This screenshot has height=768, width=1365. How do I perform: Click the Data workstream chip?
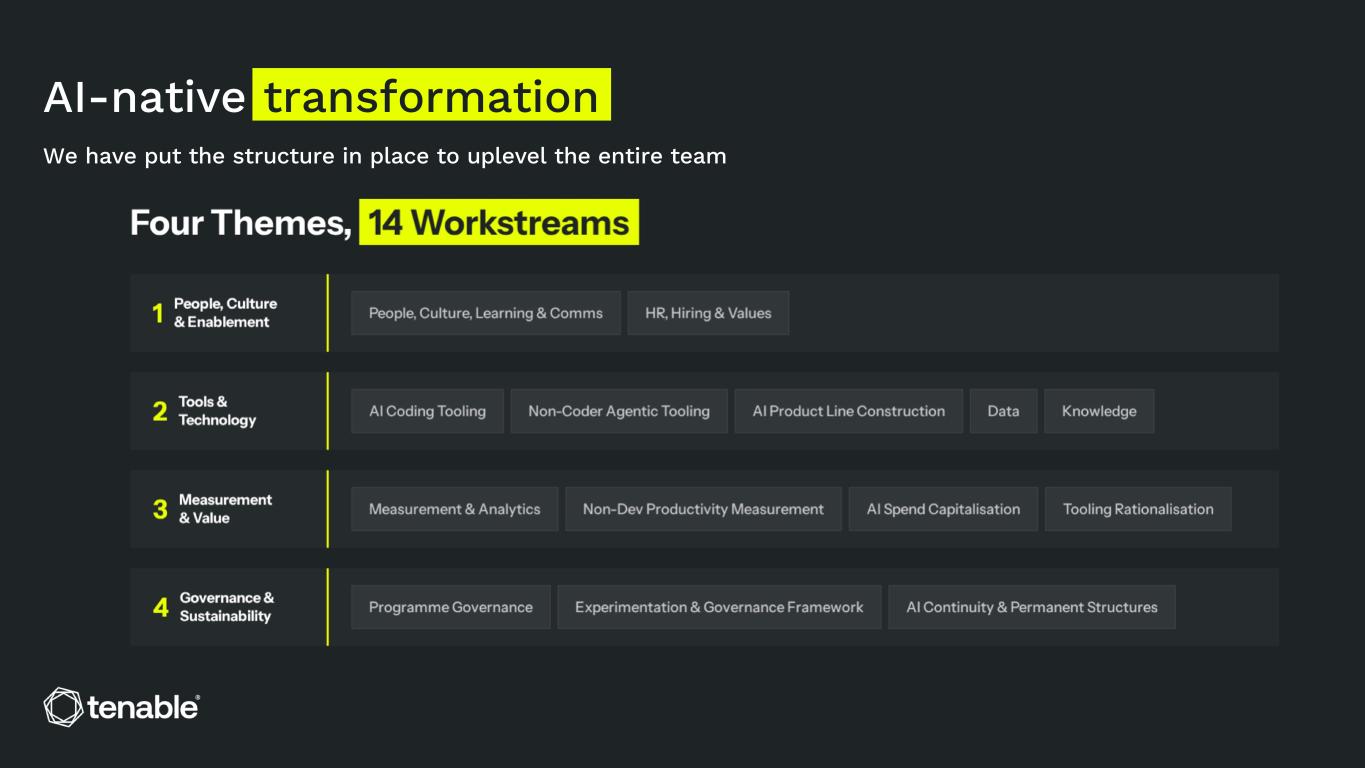coord(1003,411)
